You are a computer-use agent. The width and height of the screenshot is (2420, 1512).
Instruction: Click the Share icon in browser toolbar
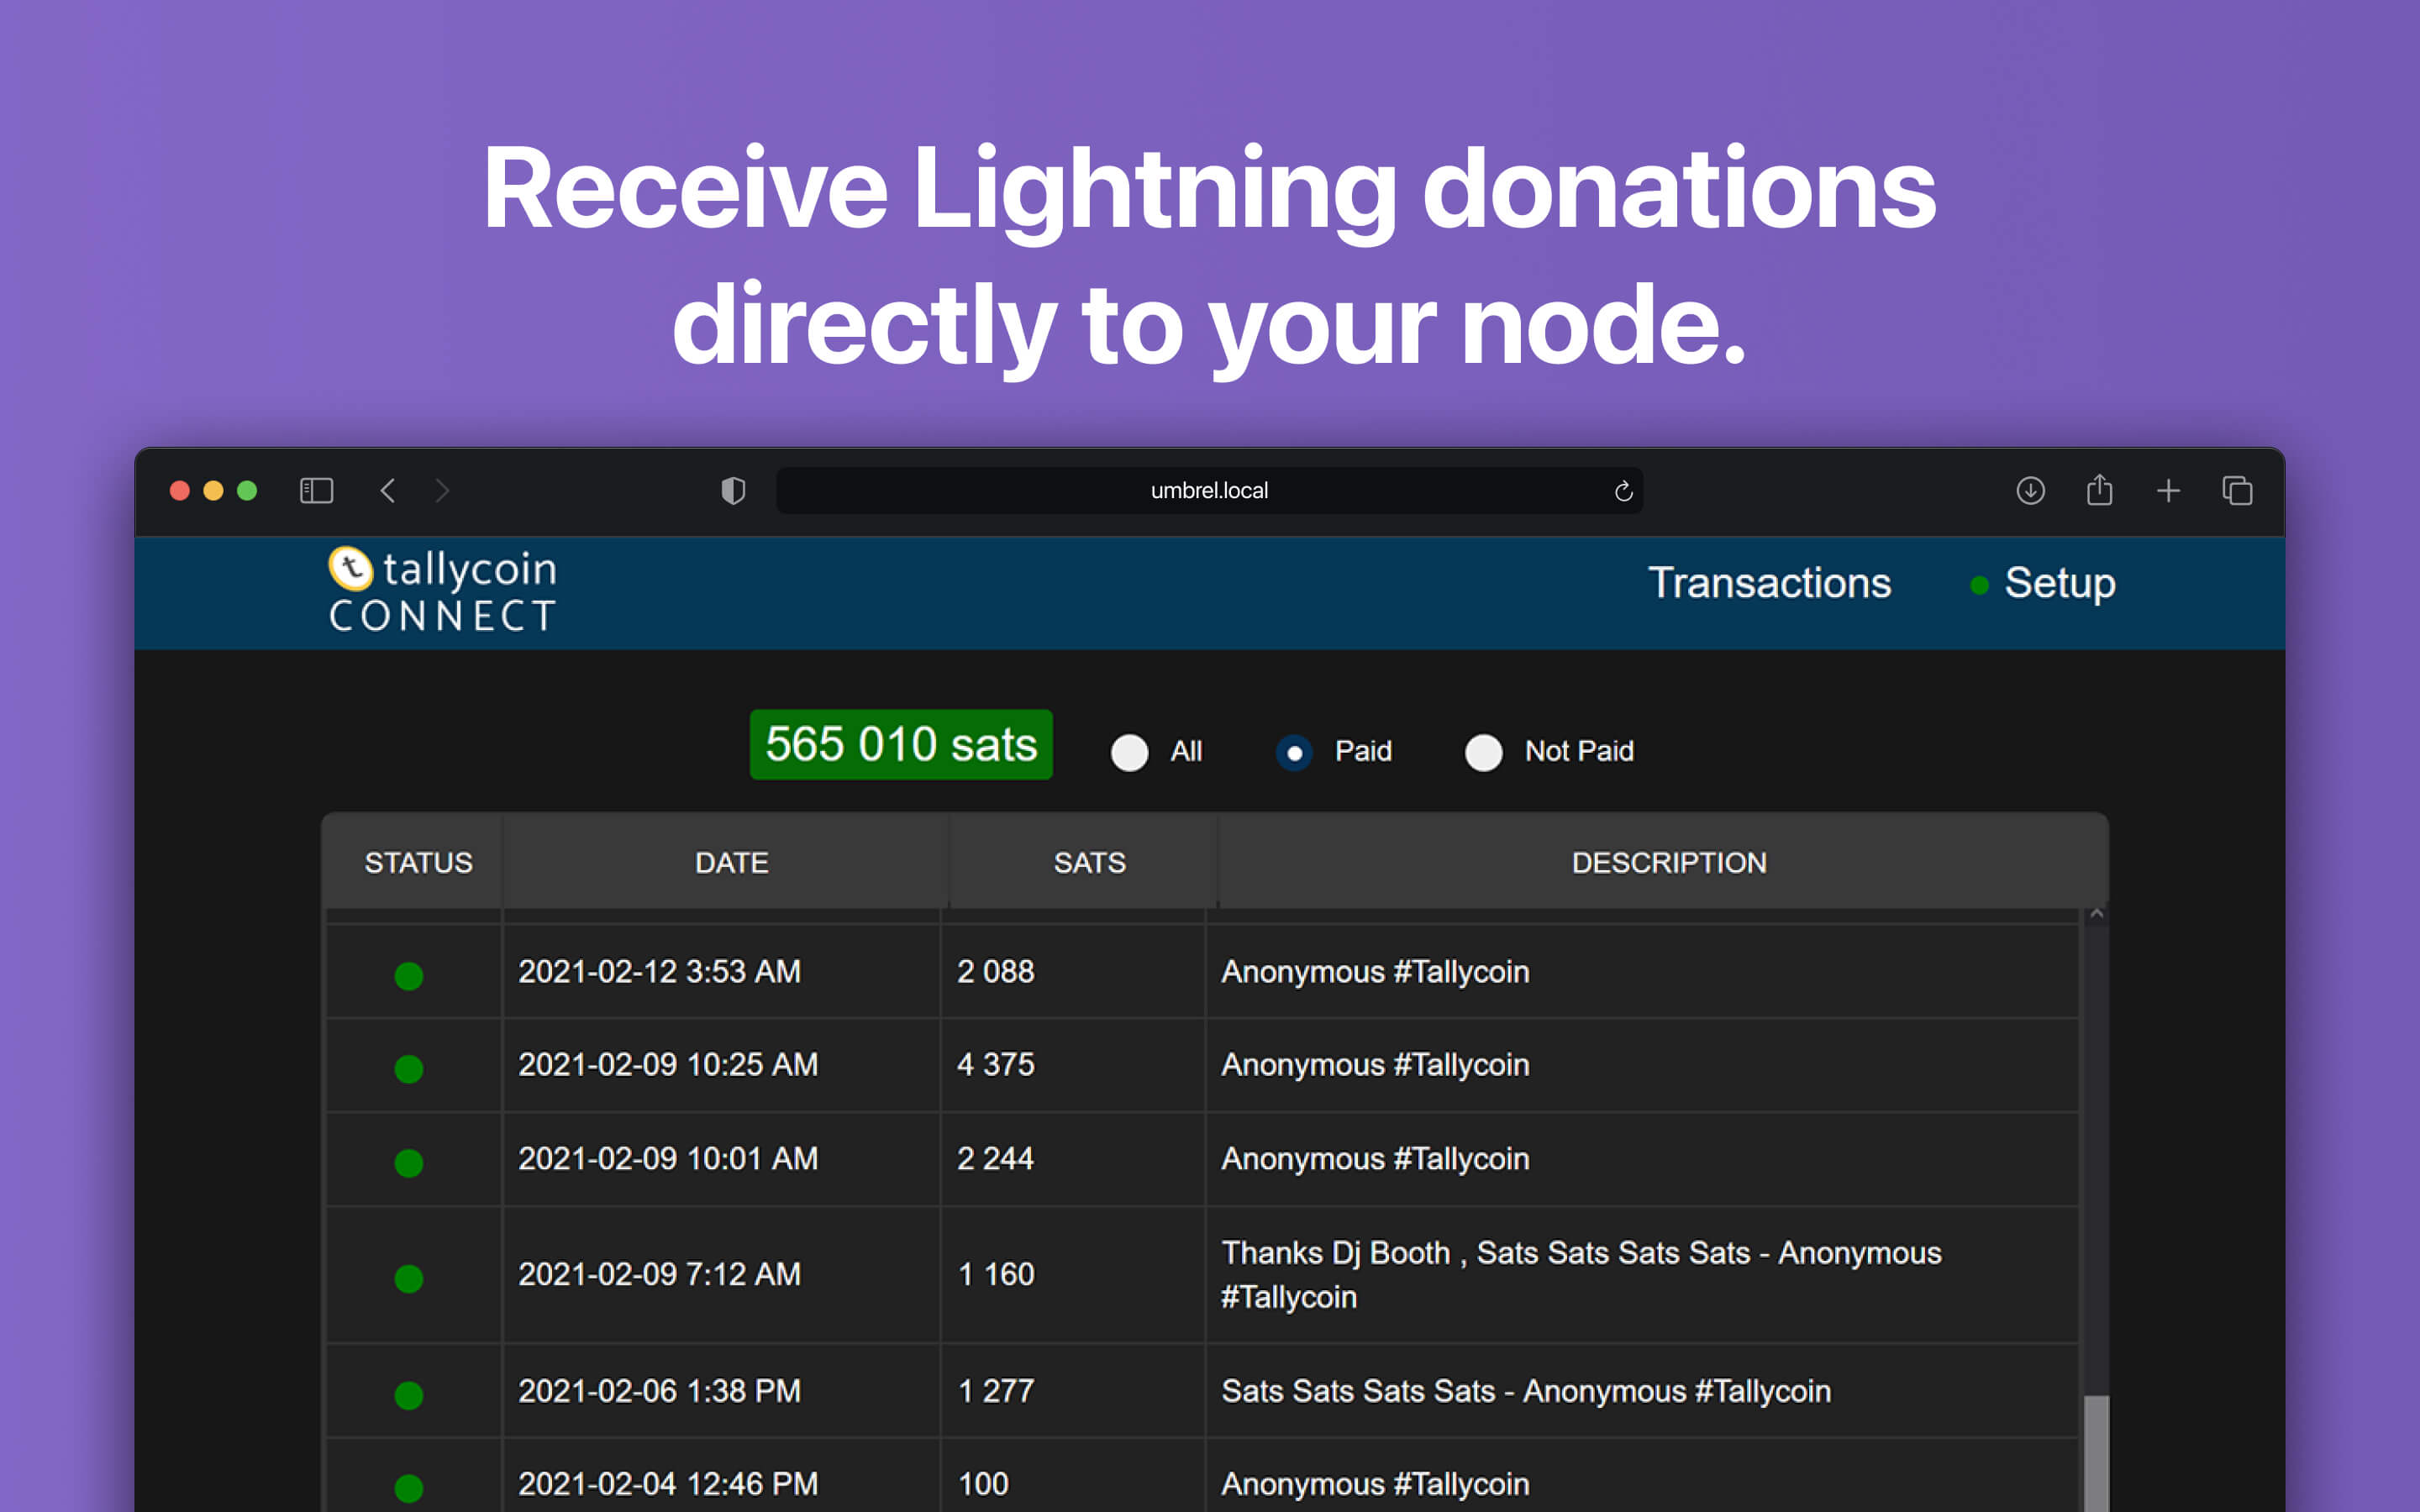click(2099, 490)
